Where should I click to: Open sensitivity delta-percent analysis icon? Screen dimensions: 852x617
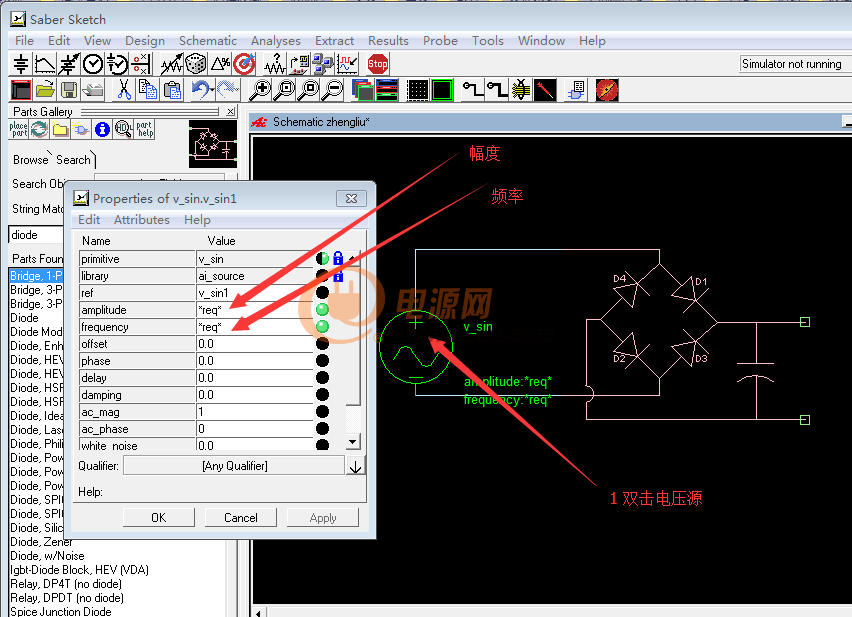(220, 64)
